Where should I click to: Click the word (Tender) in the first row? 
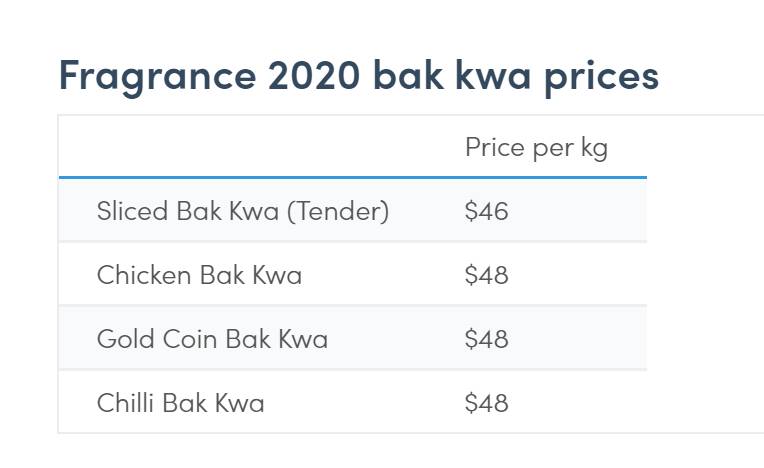tap(337, 211)
